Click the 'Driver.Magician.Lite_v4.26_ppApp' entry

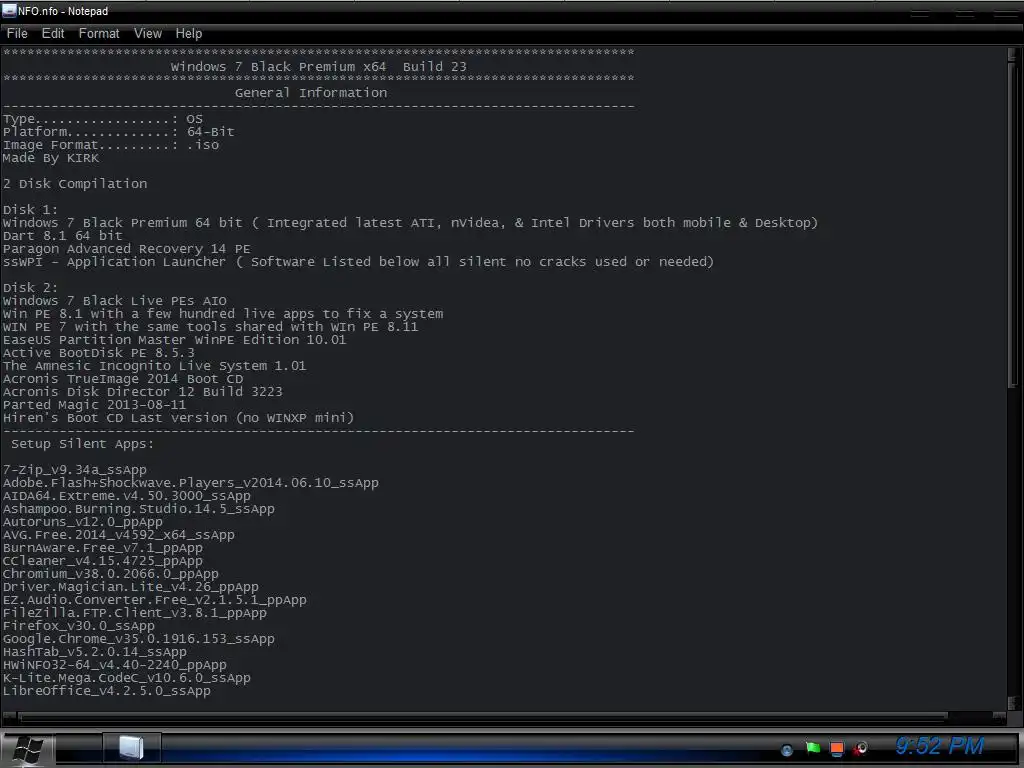point(131,586)
